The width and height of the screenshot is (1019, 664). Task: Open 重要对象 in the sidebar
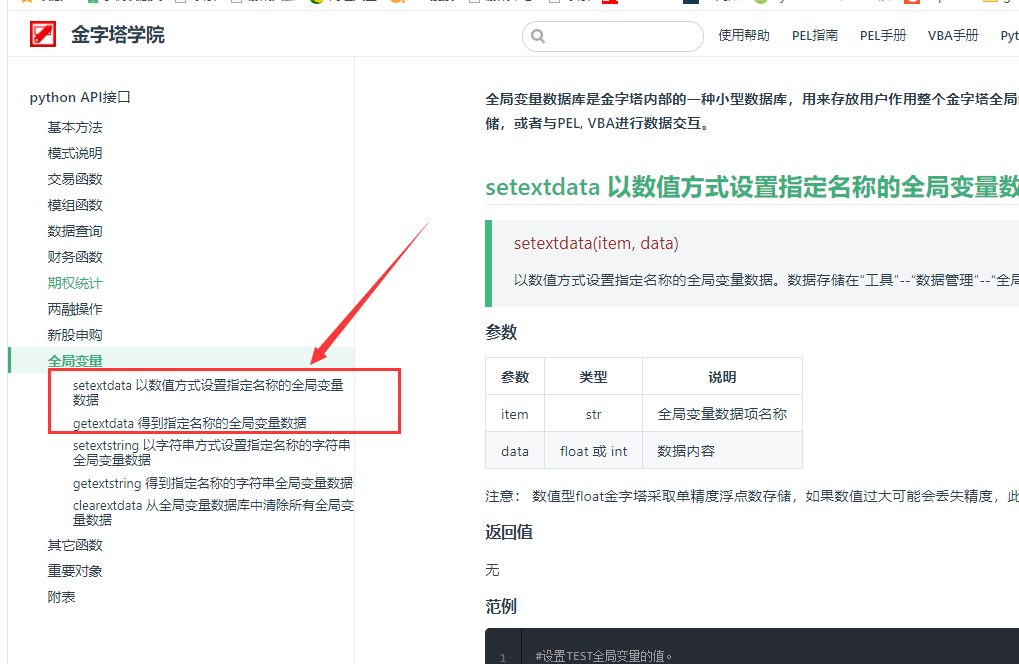[x=75, y=571]
